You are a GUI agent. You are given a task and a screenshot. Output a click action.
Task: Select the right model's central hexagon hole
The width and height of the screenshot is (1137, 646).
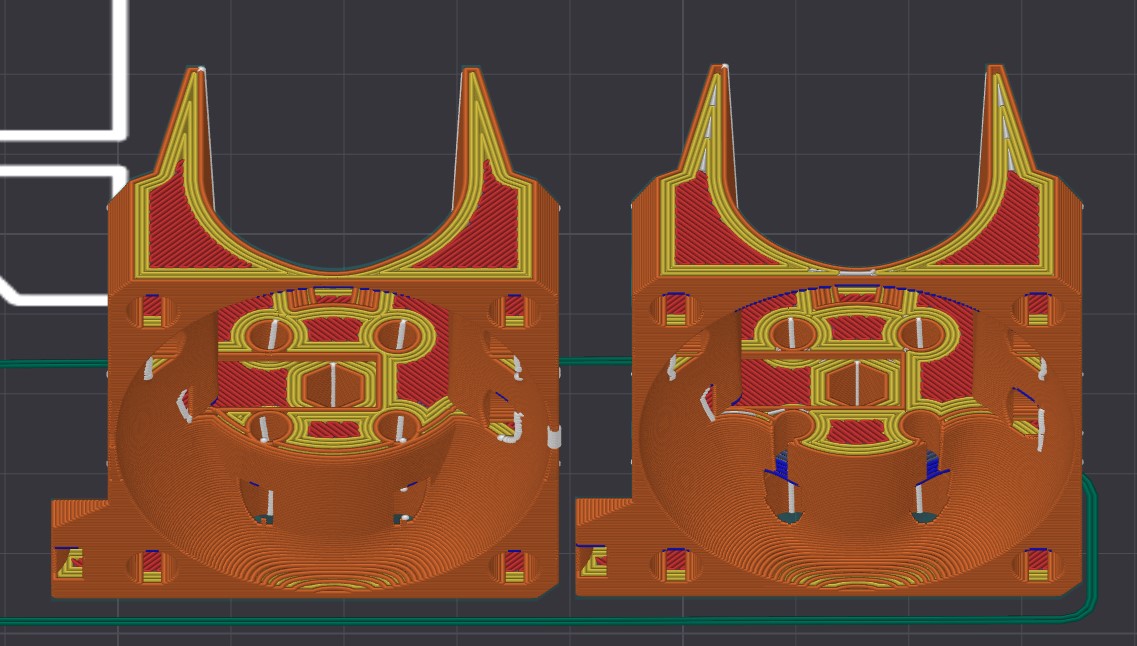[x=855, y=383]
